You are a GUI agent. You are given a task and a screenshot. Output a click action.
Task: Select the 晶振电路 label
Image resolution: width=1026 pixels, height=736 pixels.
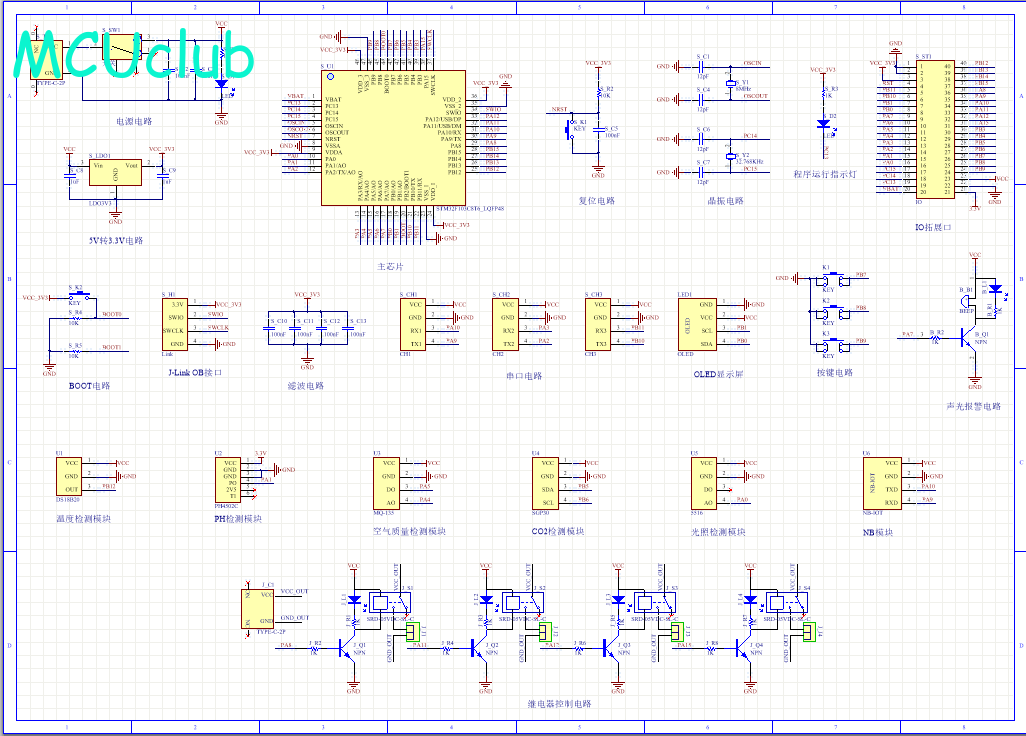725,200
